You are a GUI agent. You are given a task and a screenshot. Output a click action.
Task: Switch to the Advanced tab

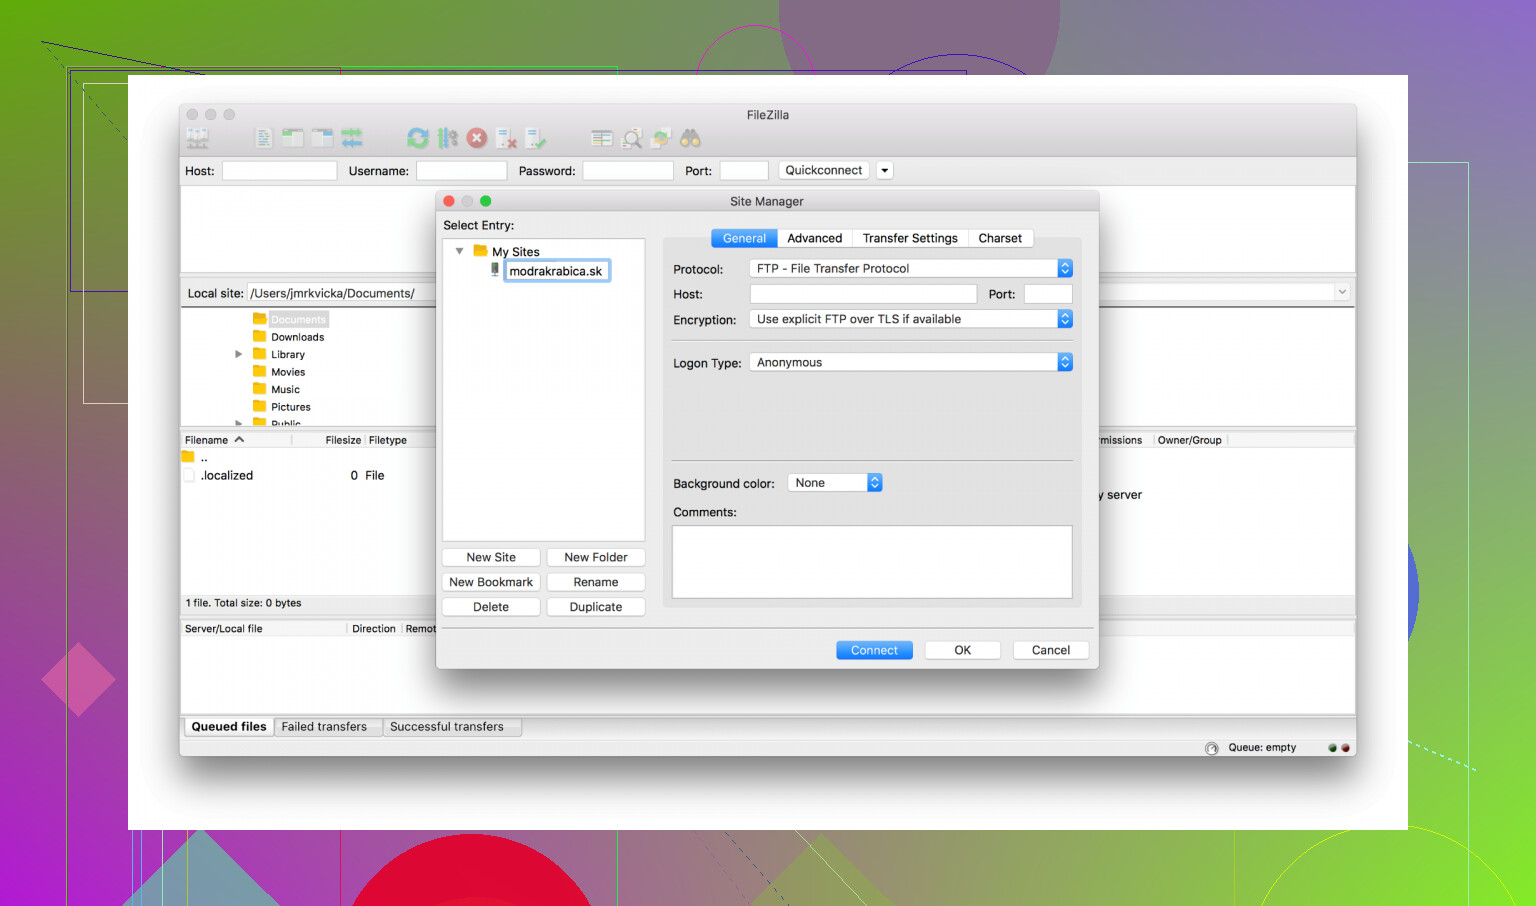pyautogui.click(x=814, y=238)
